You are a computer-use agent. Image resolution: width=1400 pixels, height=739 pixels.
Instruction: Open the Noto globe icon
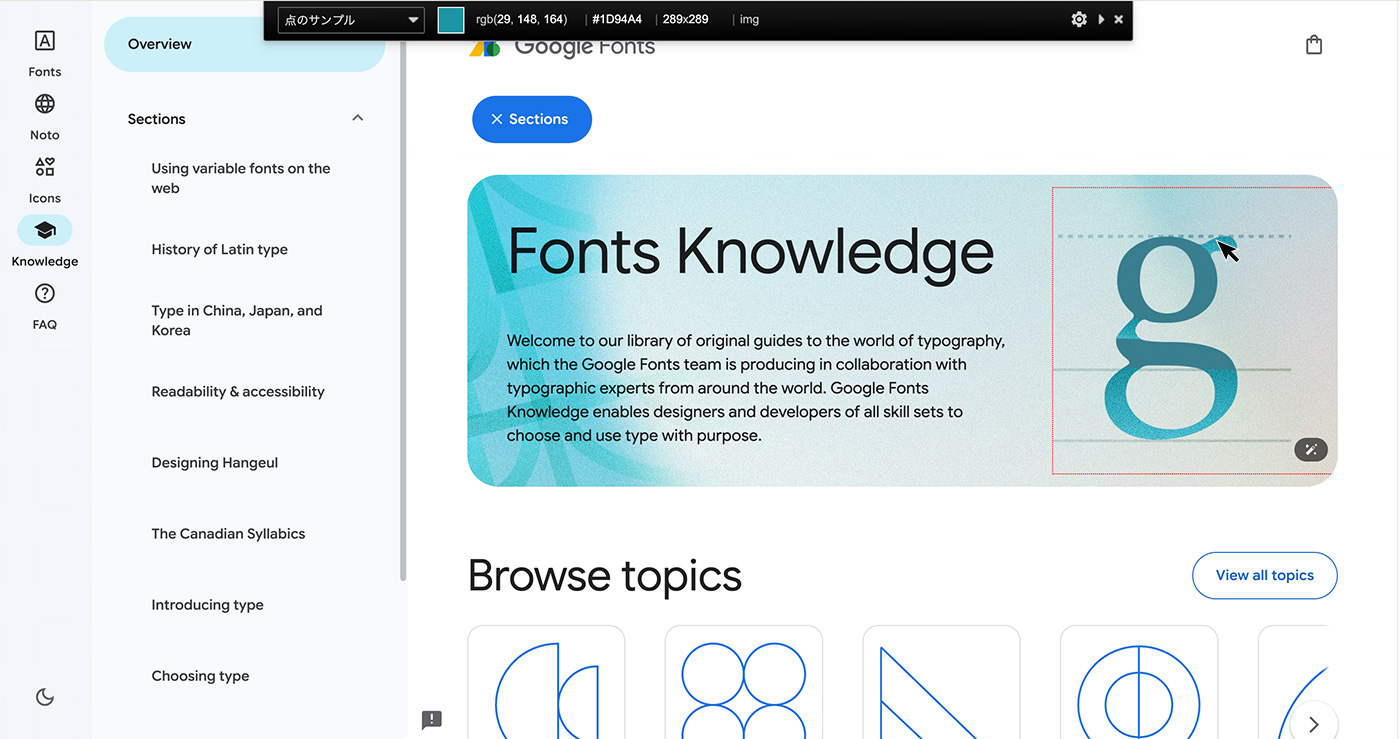click(44, 104)
